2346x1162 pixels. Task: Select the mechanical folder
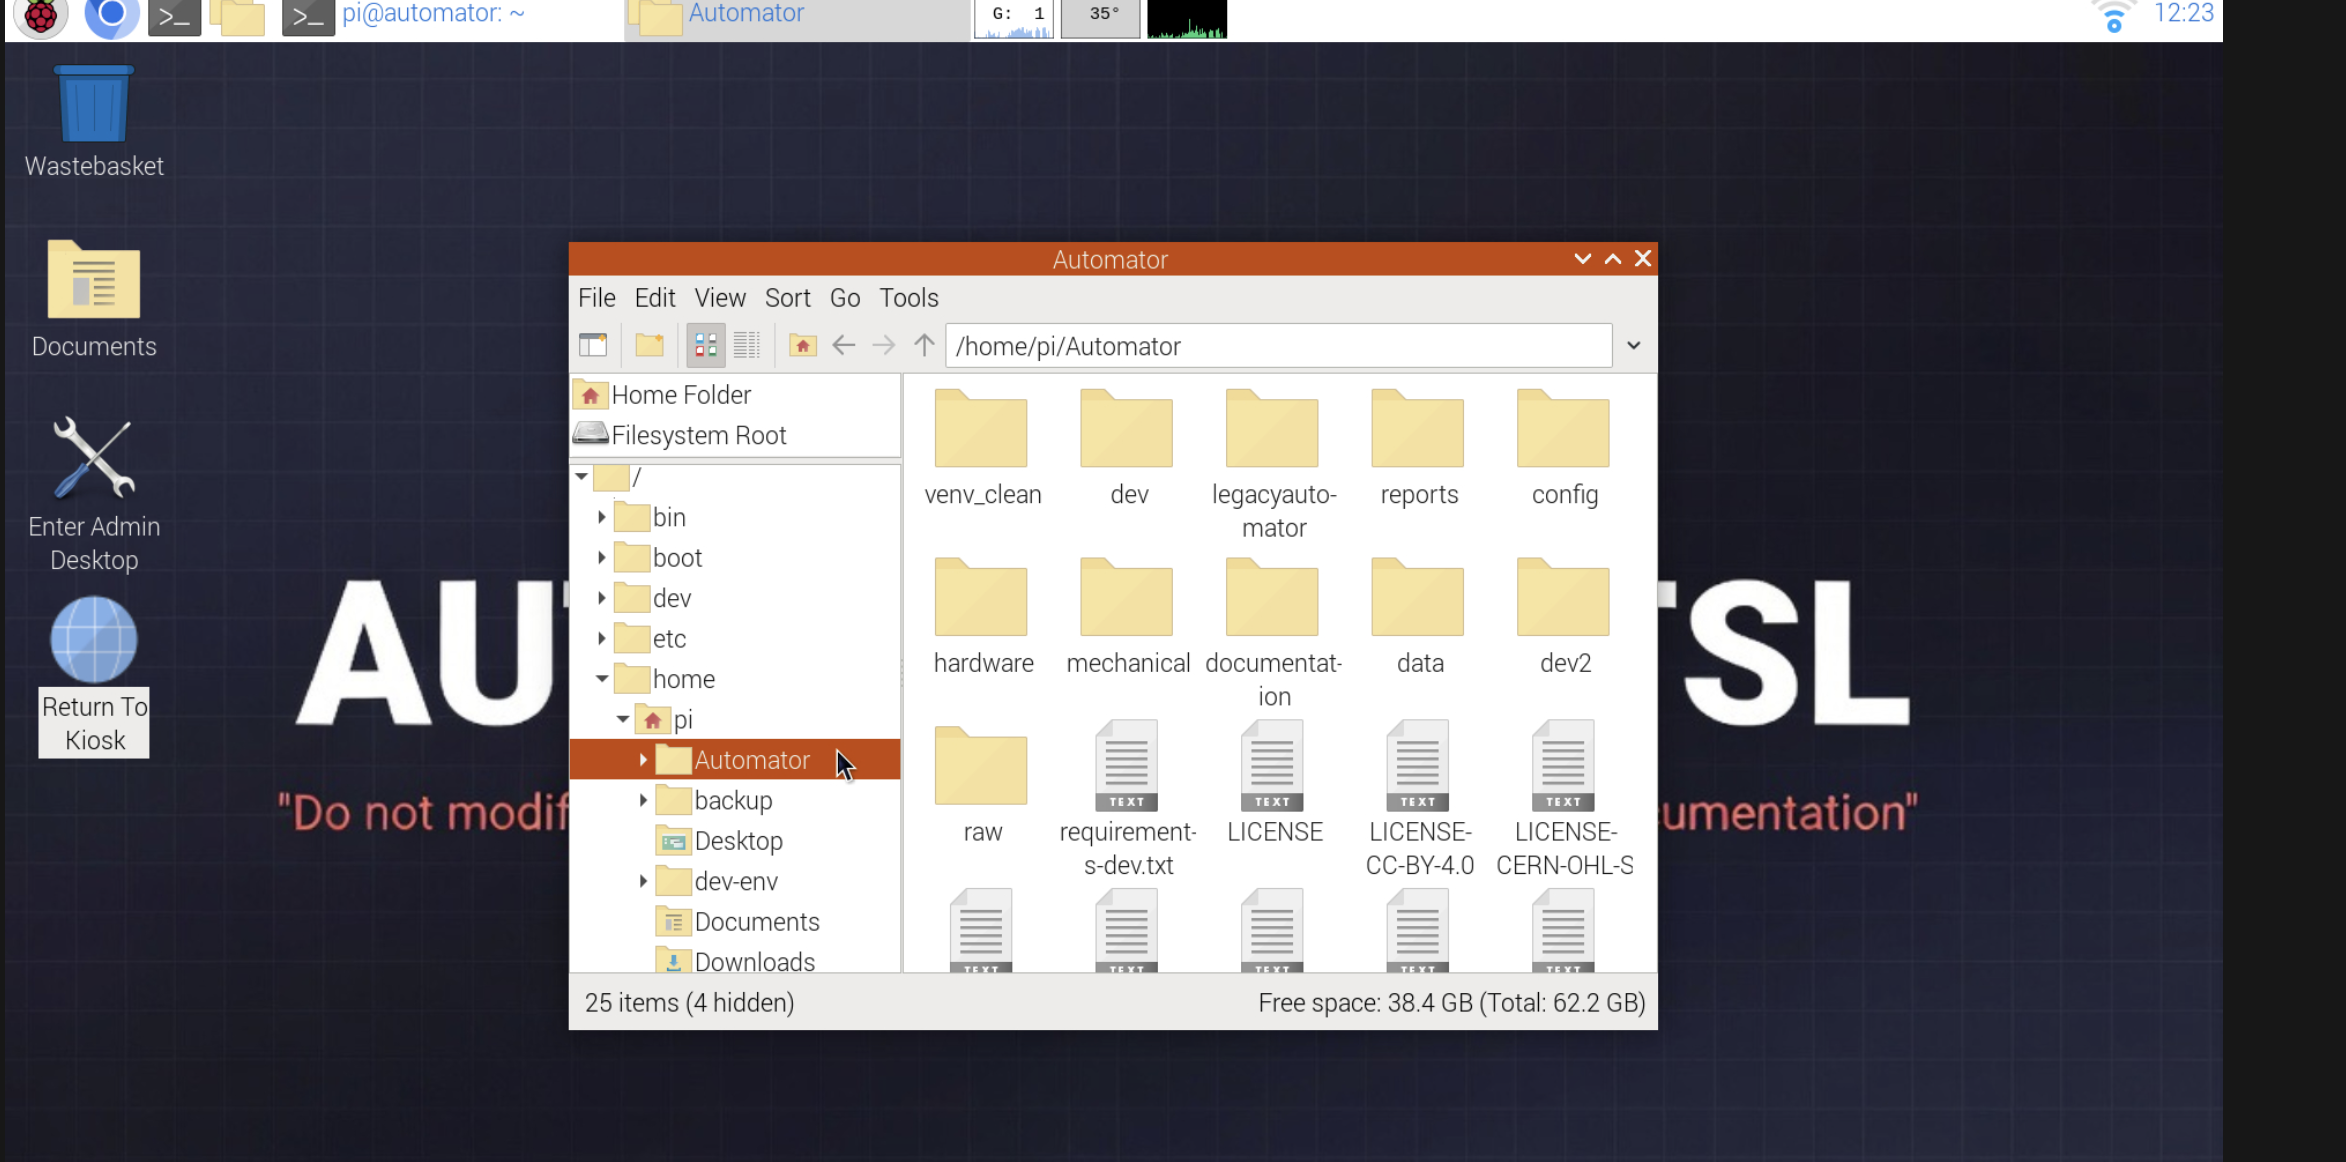point(1127,617)
